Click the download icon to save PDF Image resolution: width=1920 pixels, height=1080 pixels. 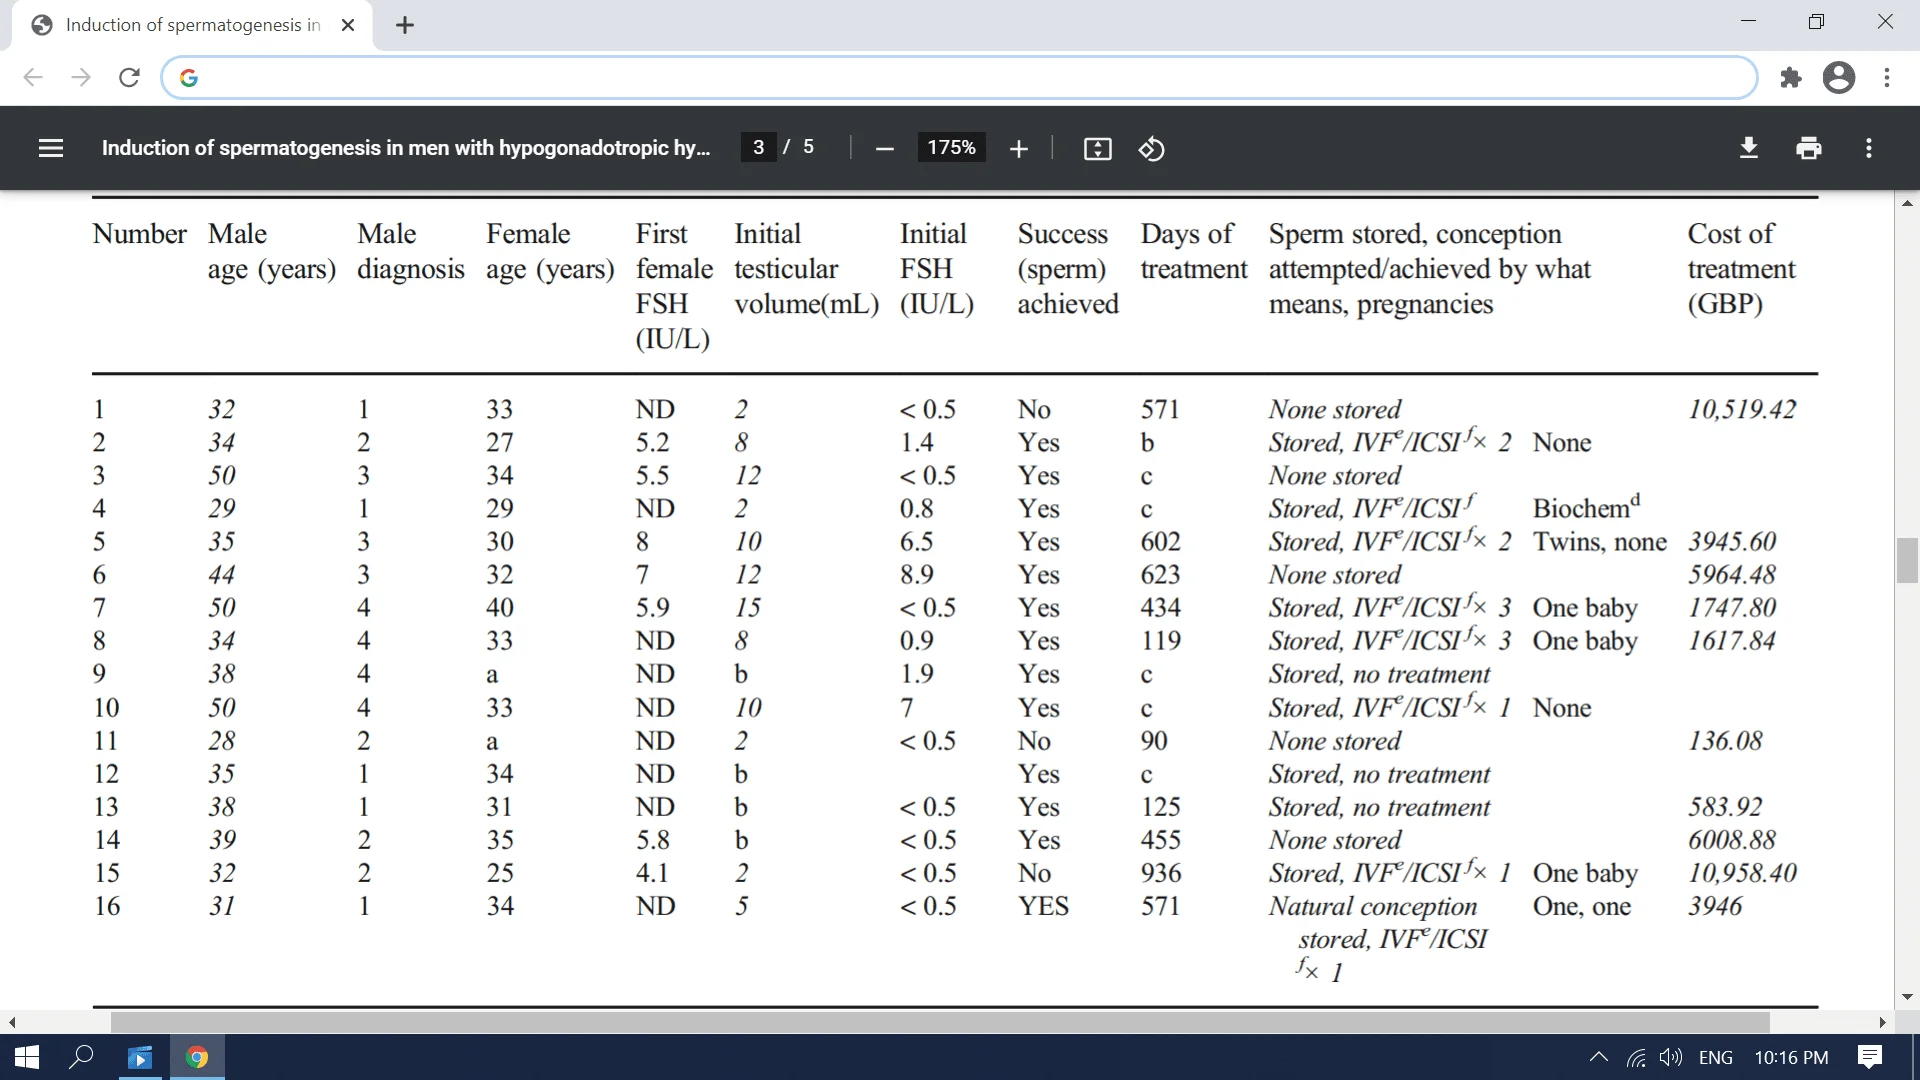[1747, 148]
